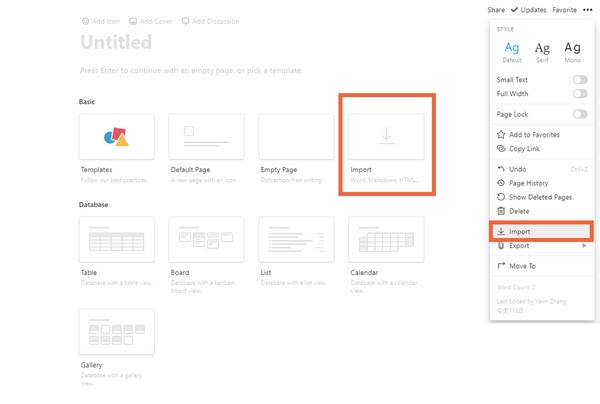Click the Add Discussion text button

point(215,21)
